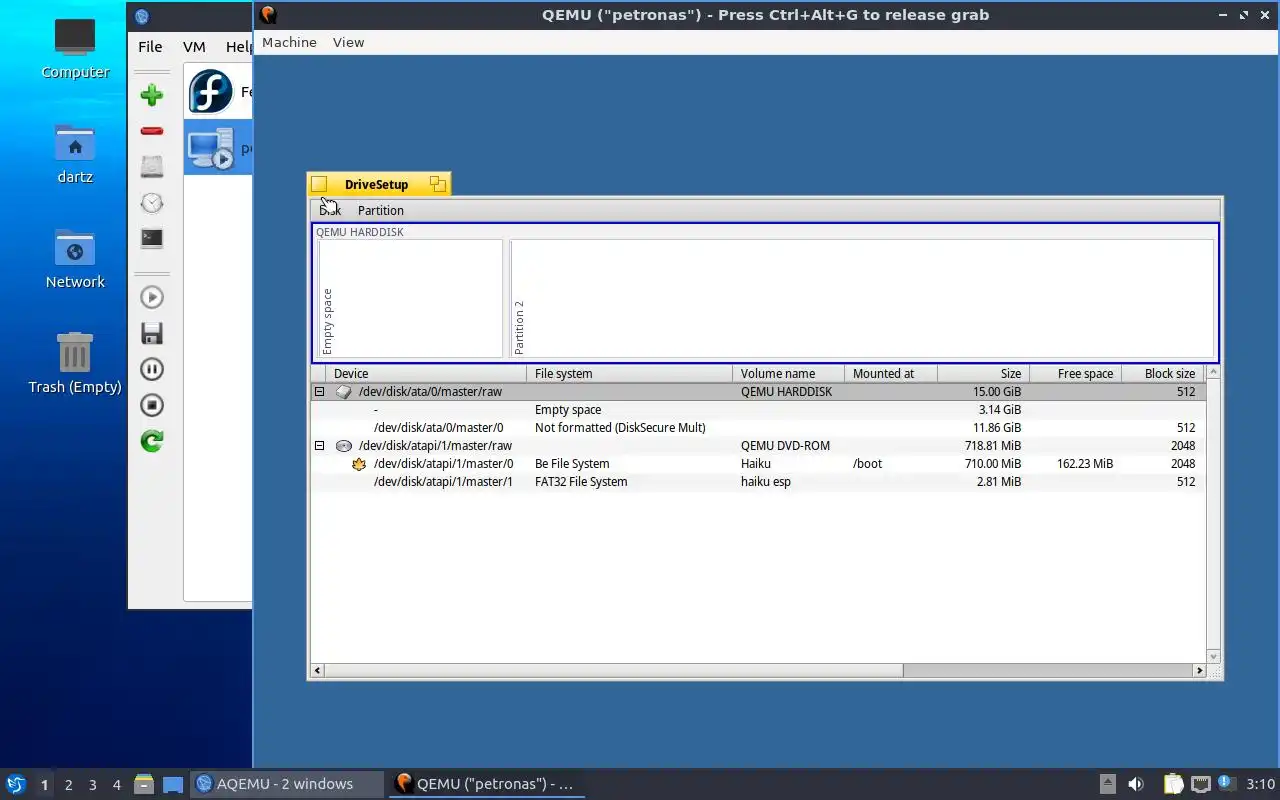The height and width of the screenshot is (800, 1280).
Task: Click the AQEMU - 2 windows taskbar button
Action: point(286,784)
